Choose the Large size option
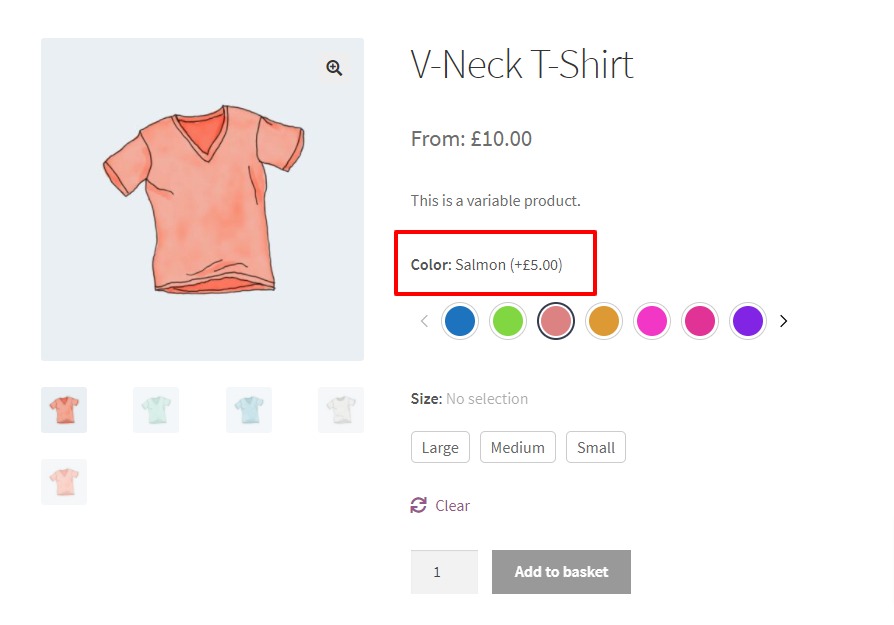Image resolution: width=894 pixels, height=625 pixels. [x=440, y=447]
